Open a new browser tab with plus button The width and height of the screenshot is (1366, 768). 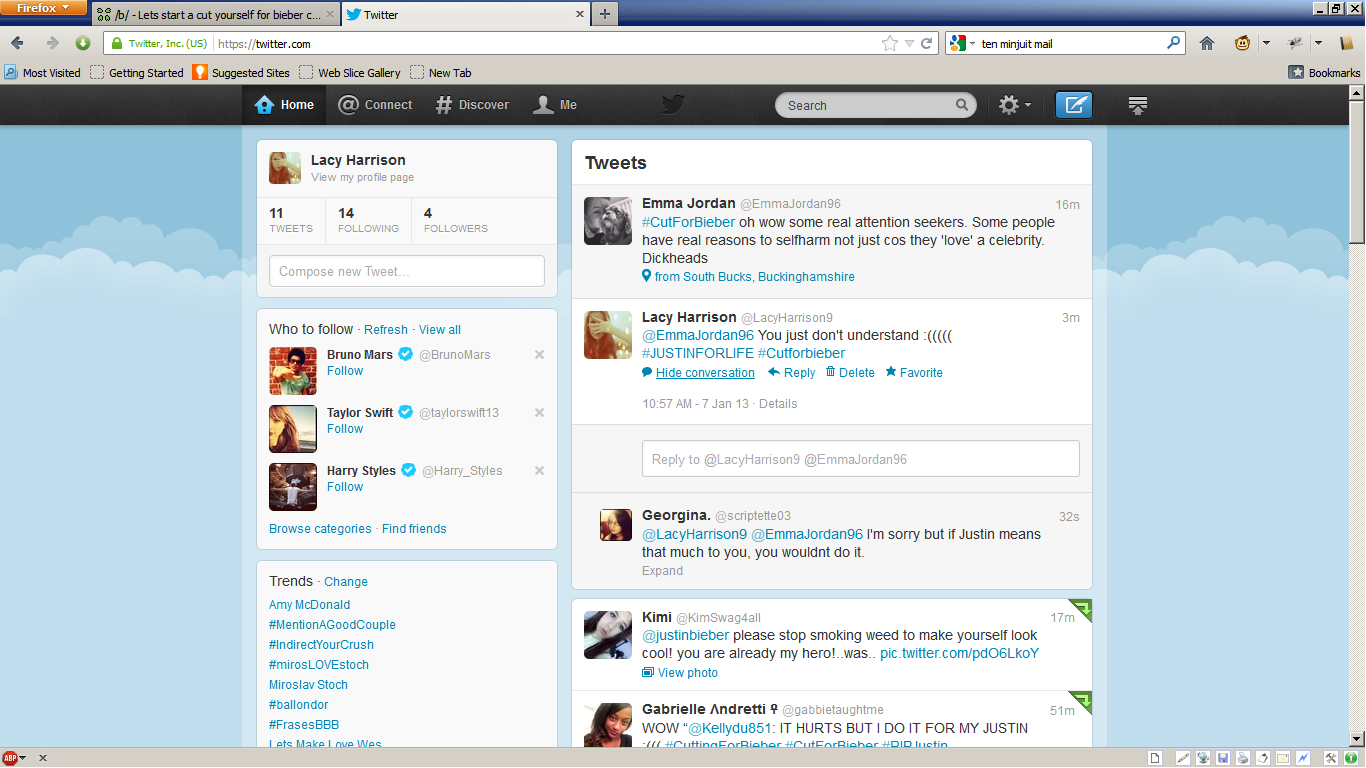coord(604,14)
